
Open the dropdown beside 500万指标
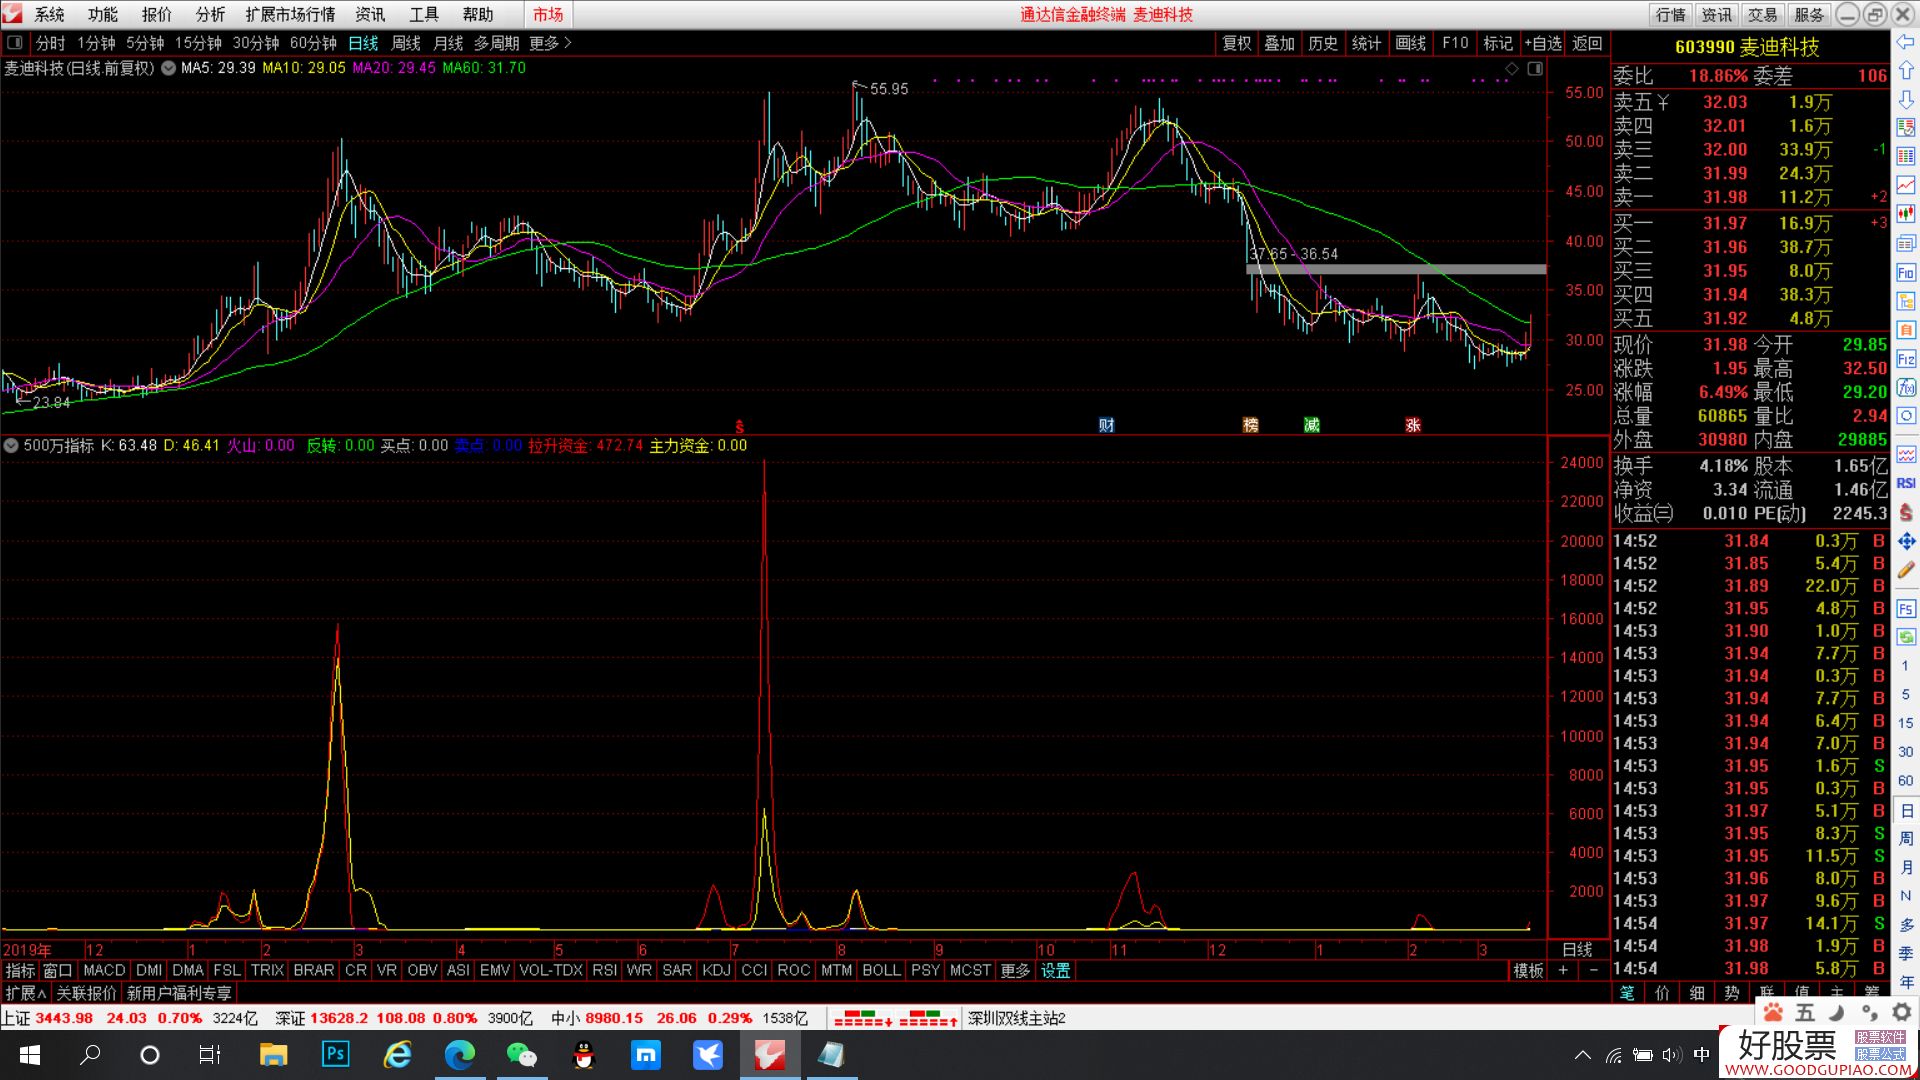pos(11,445)
